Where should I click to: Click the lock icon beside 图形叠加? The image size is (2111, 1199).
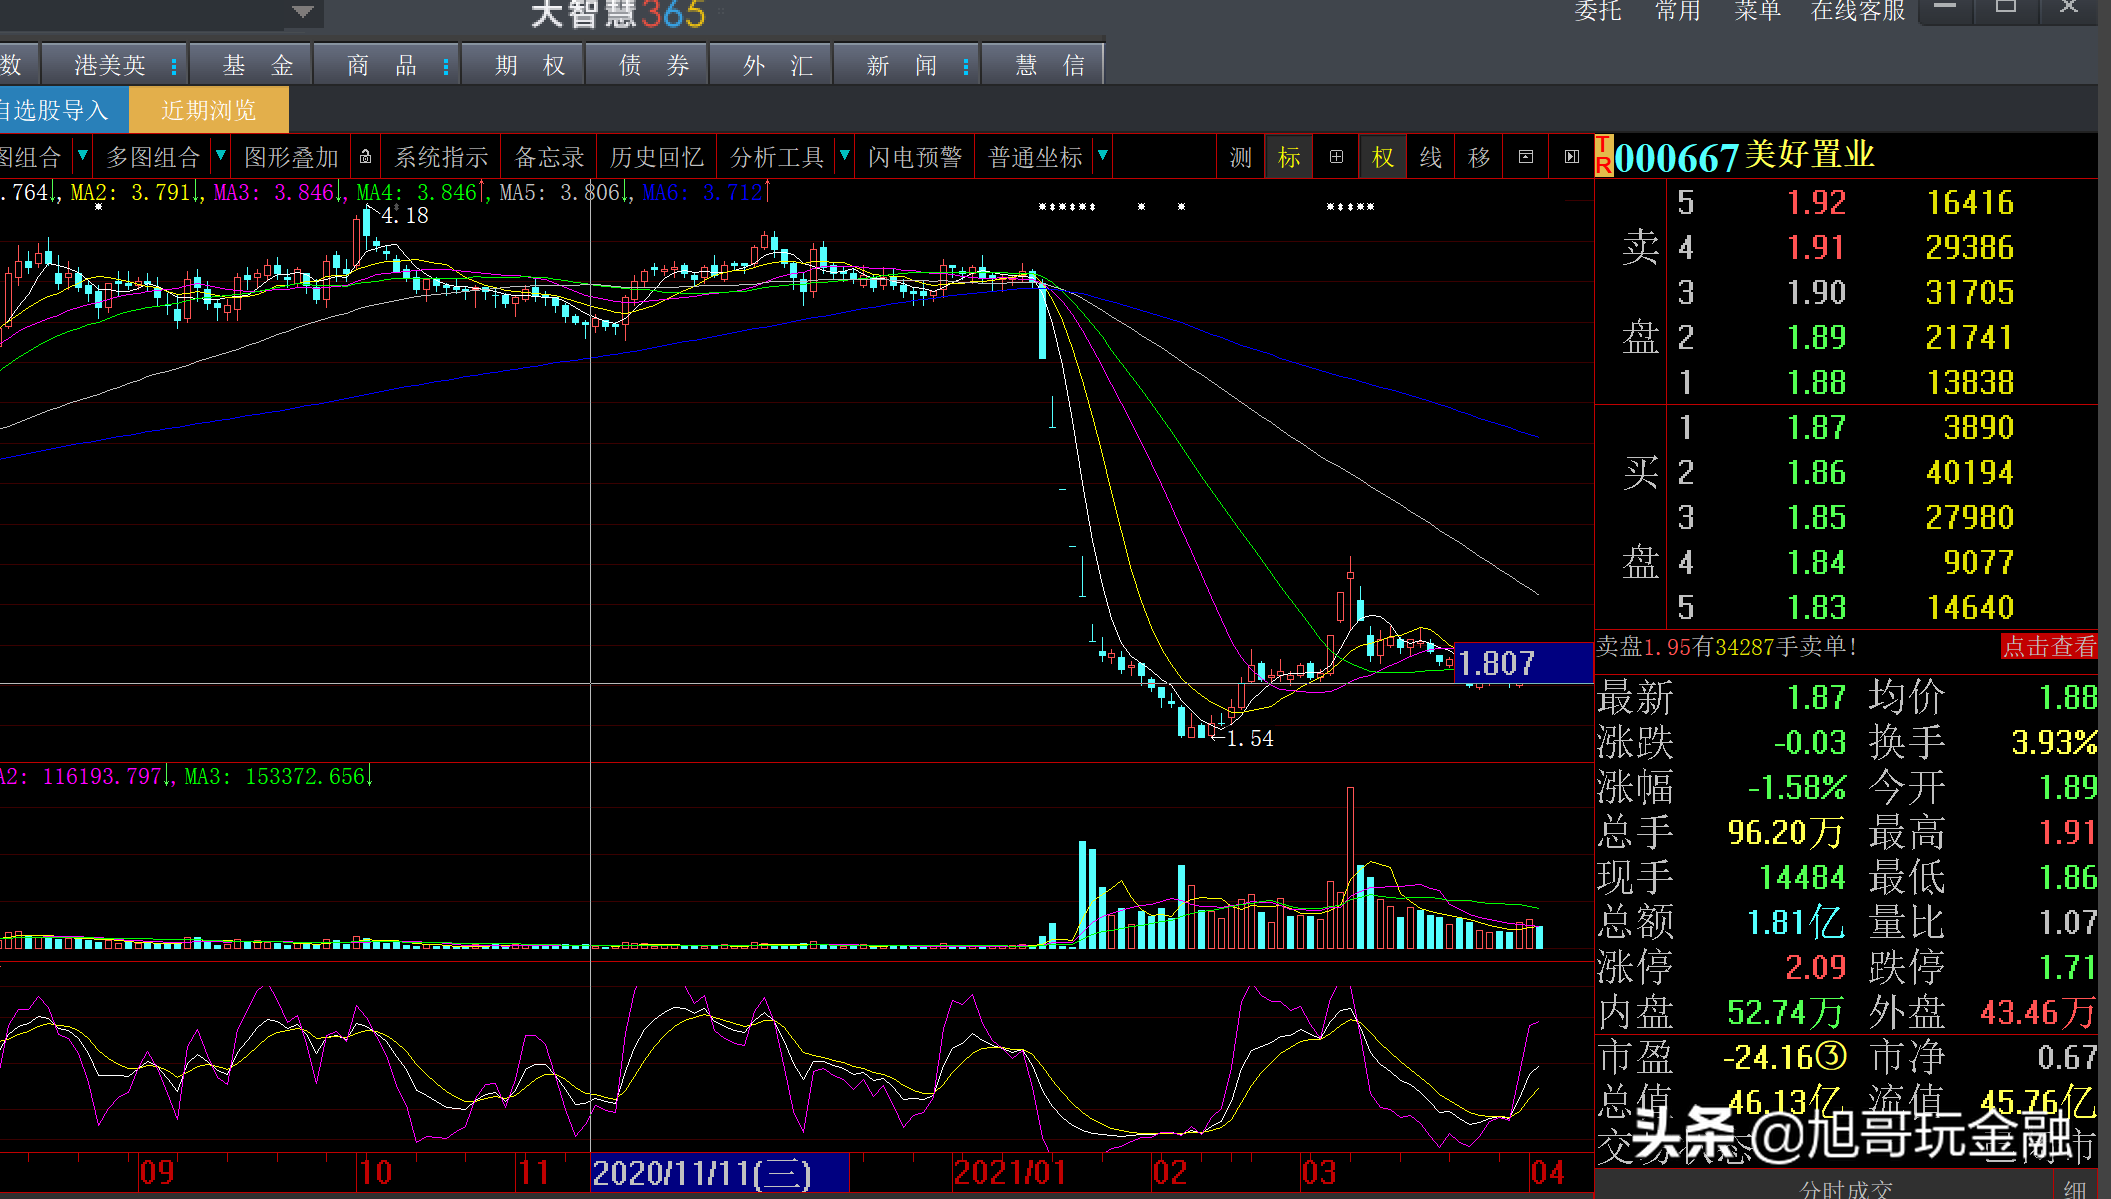click(x=366, y=157)
